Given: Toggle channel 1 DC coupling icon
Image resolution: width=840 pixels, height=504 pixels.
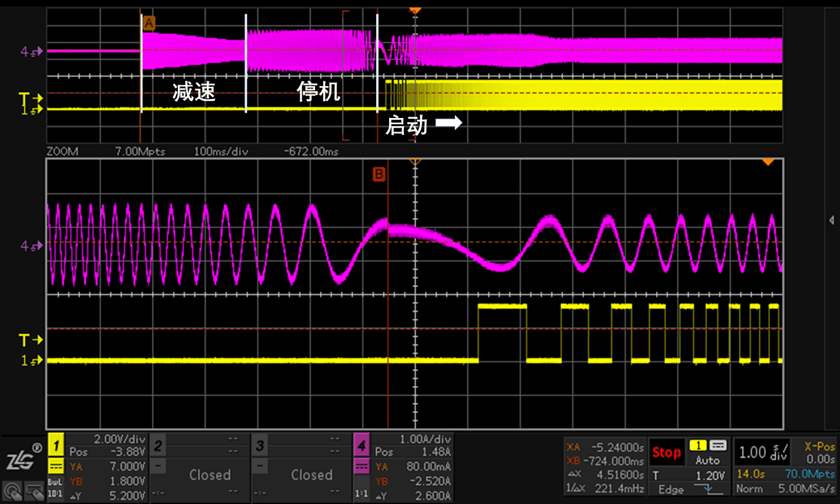Looking at the screenshot, I should pyautogui.click(x=55, y=466).
